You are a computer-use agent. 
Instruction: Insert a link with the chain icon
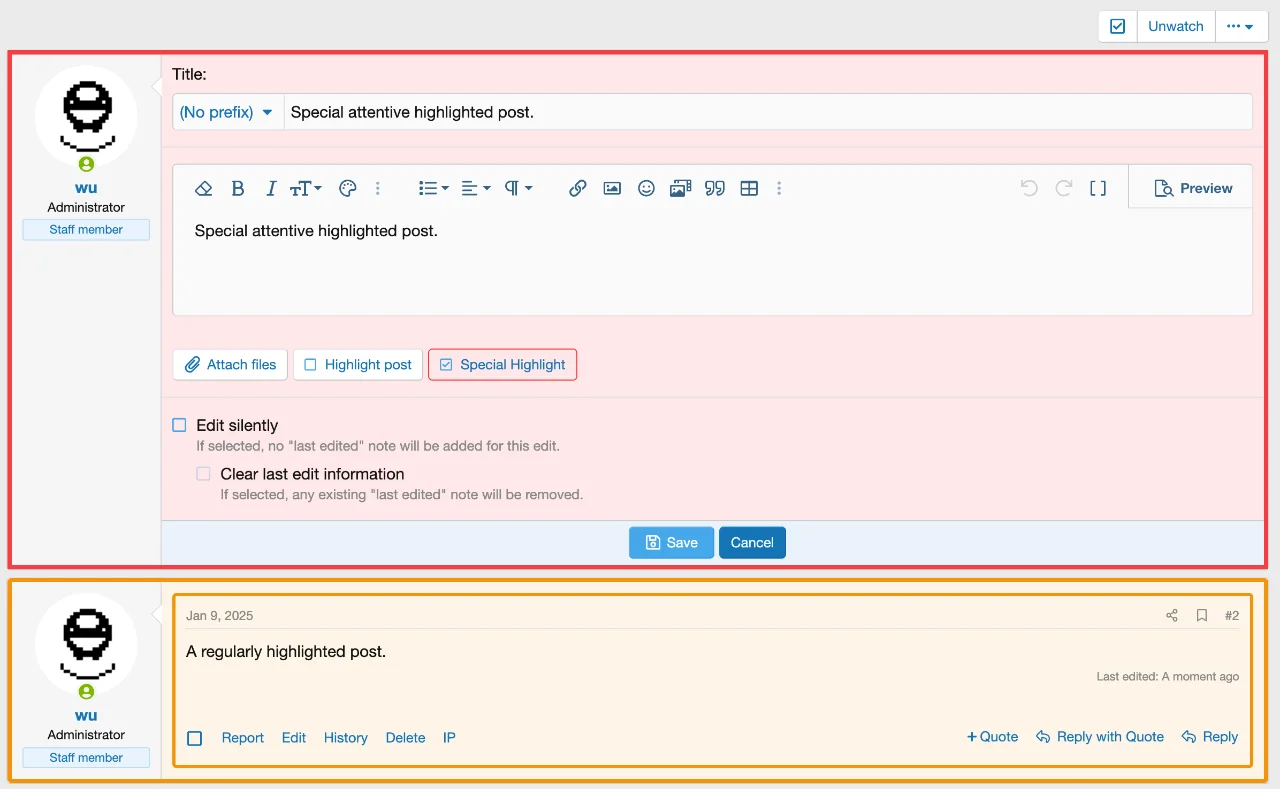(x=577, y=188)
